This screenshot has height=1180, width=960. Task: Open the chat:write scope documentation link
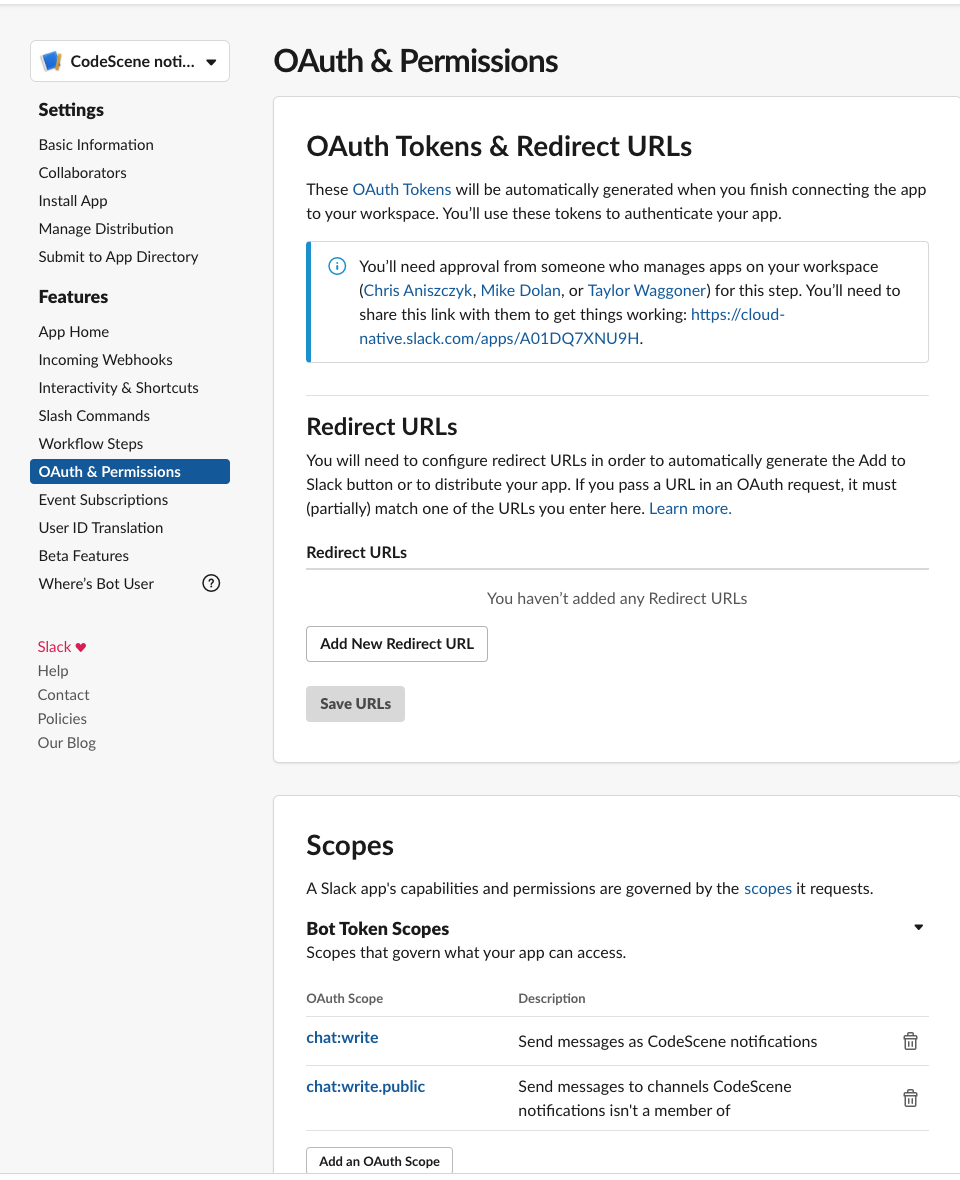pyautogui.click(x=342, y=1037)
